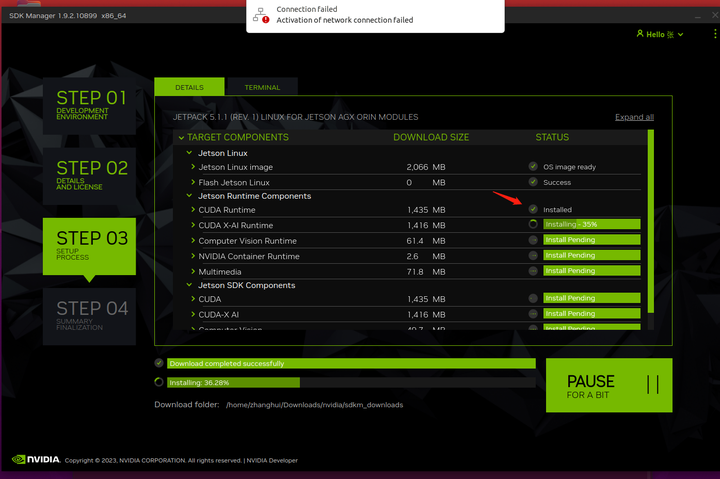The width and height of the screenshot is (720, 479).
Task: Click the user account icon beside Hello
Action: click(640, 34)
